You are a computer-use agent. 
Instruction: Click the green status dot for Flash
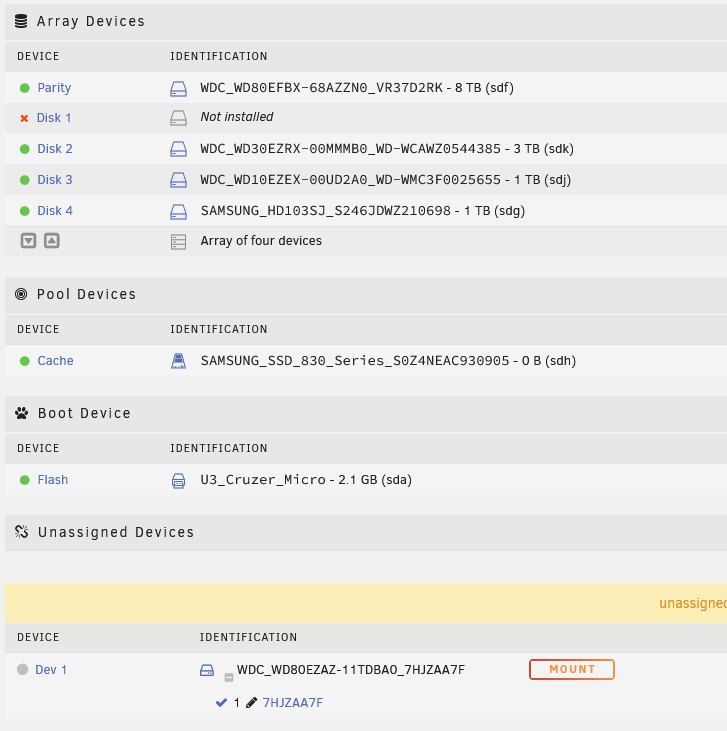(25, 480)
